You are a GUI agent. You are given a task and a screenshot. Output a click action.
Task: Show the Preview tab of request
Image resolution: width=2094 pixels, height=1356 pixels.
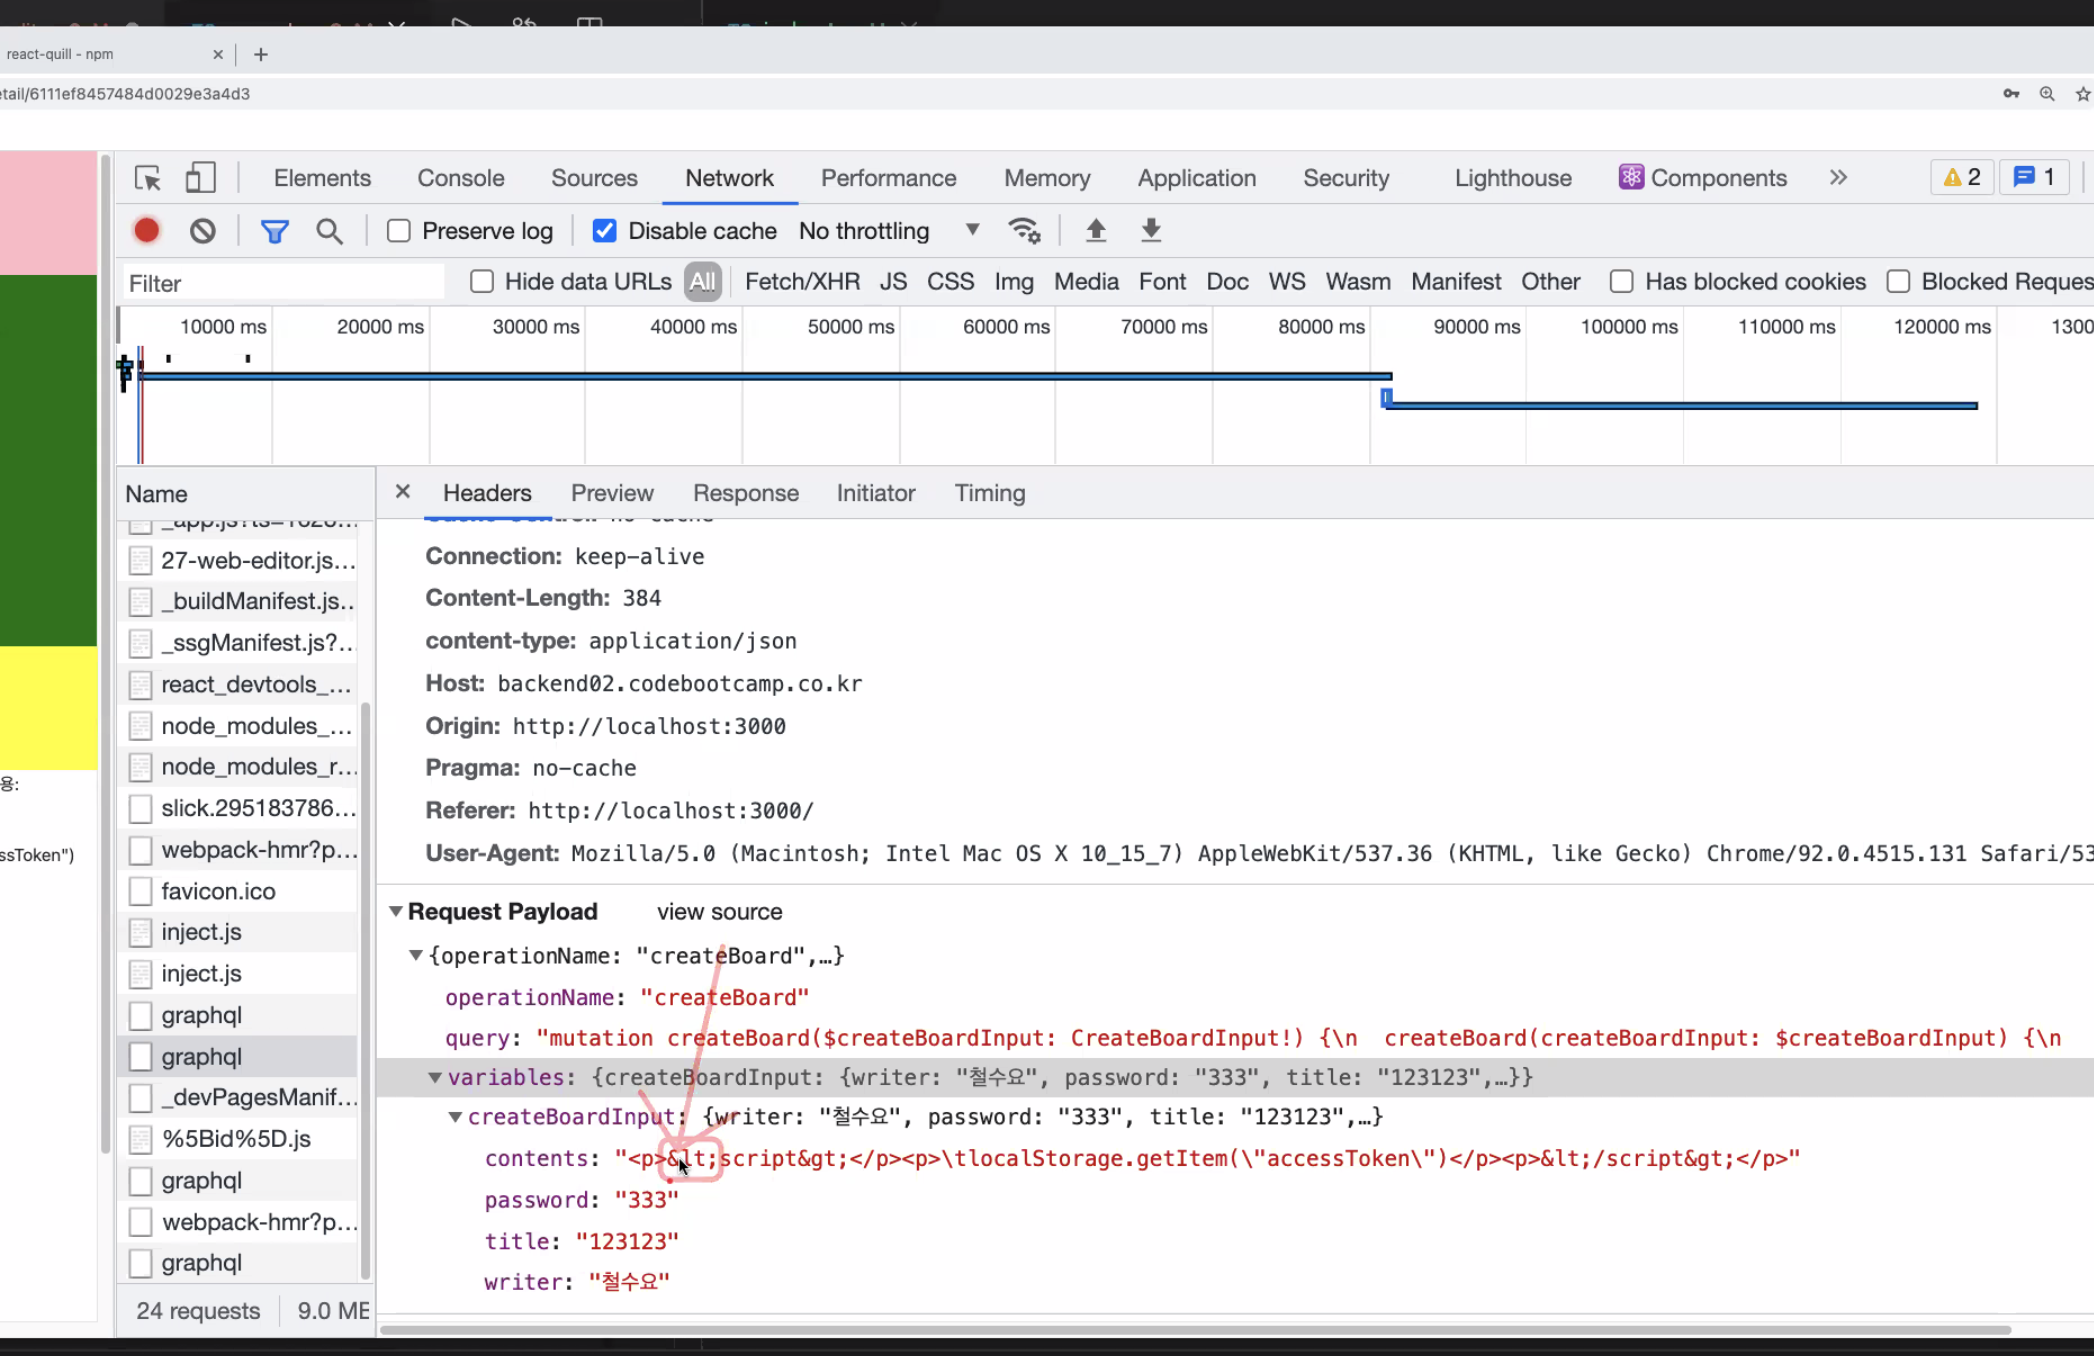[612, 493]
